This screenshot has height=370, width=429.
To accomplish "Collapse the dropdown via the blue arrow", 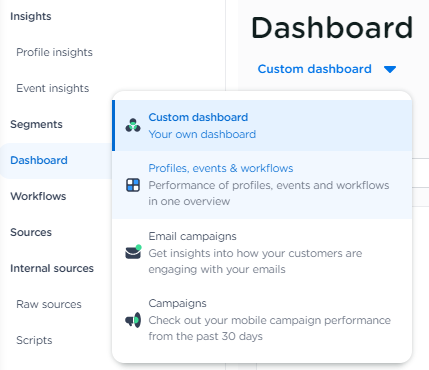I will click(390, 69).
